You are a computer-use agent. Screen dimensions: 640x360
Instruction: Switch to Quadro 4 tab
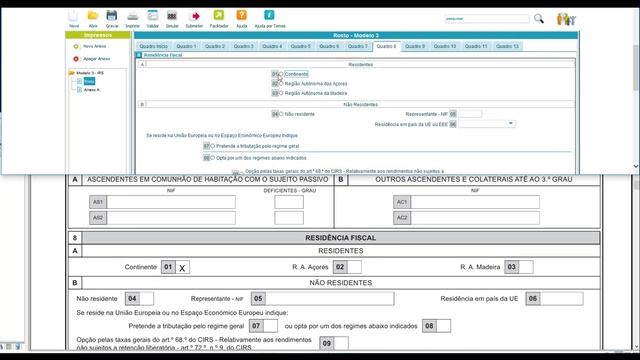272,47
